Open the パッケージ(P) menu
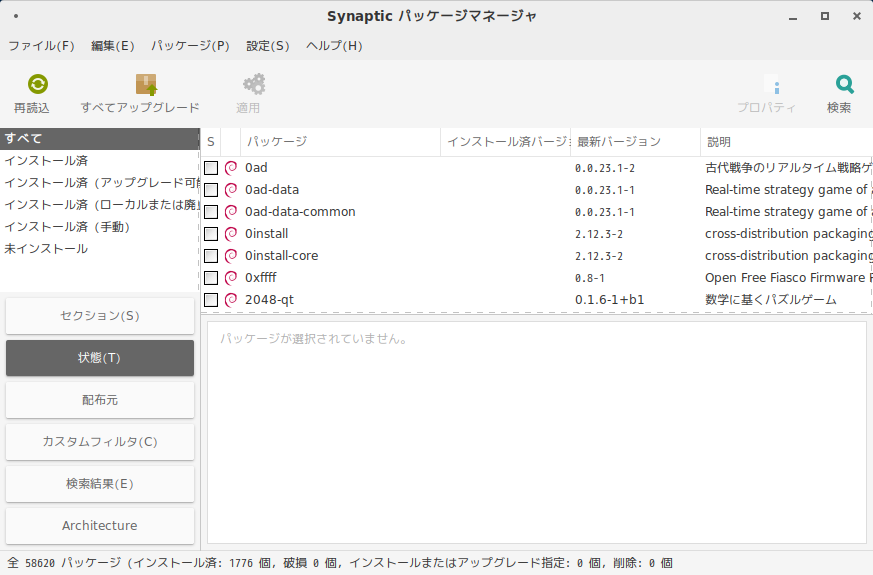Viewport: 873px width, 575px height. click(190, 46)
